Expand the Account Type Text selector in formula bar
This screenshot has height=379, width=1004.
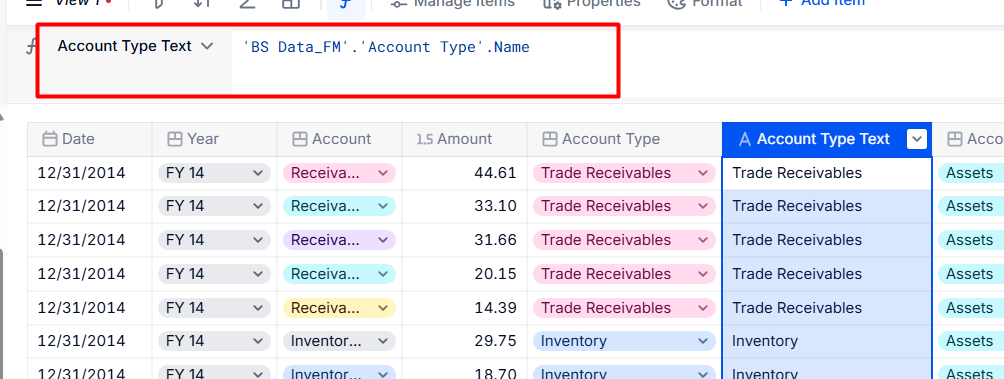(207, 46)
